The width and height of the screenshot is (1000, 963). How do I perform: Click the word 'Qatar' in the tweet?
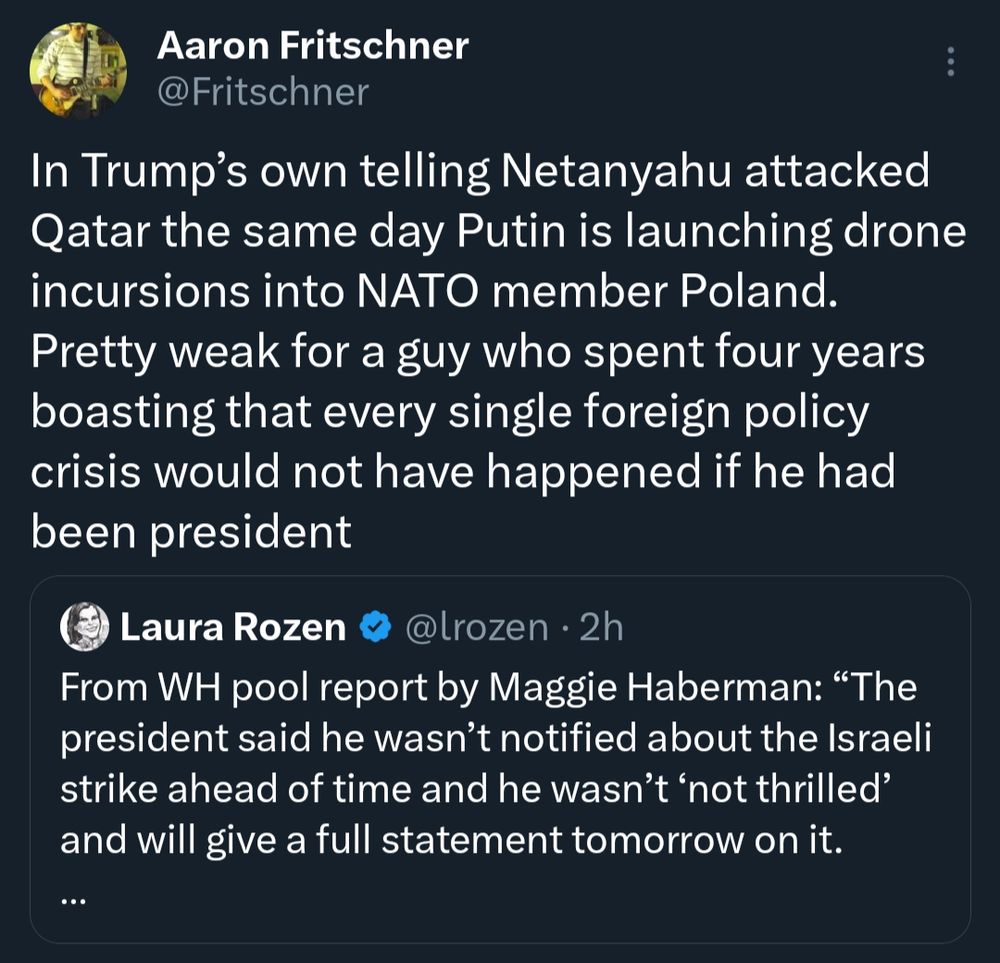click(x=89, y=232)
